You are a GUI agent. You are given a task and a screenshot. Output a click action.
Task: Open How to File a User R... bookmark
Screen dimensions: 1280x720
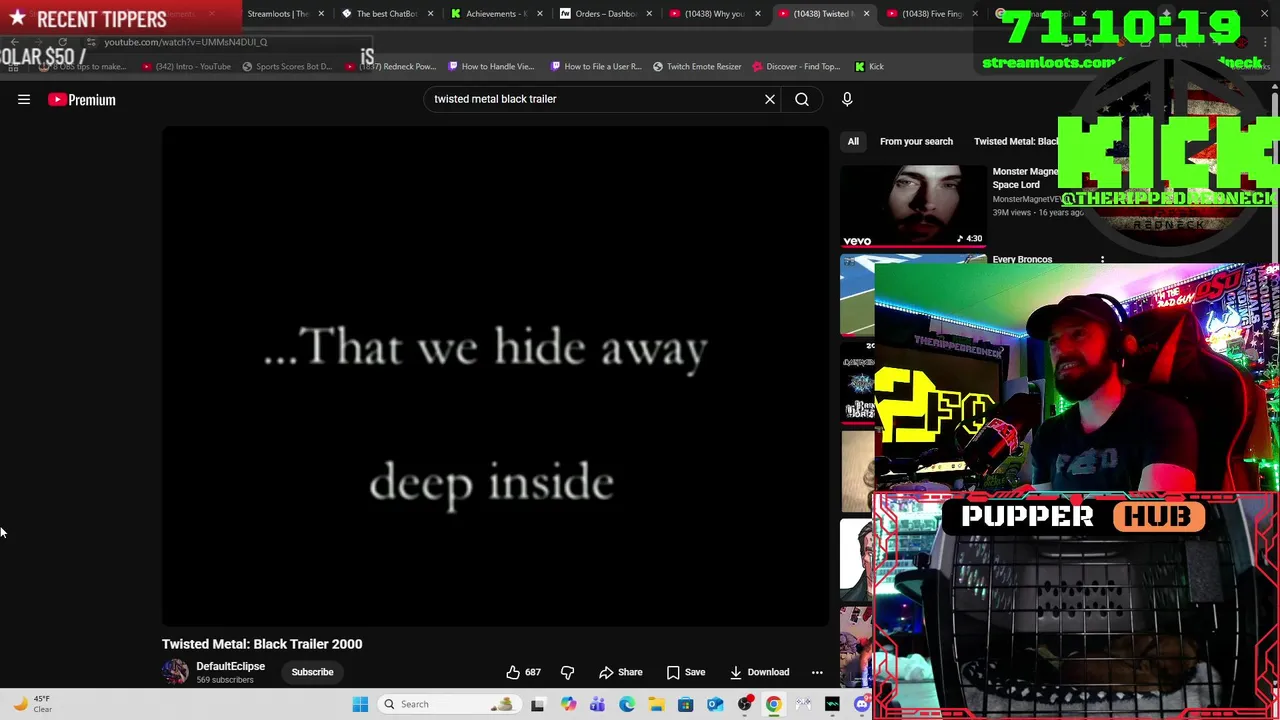(x=596, y=66)
